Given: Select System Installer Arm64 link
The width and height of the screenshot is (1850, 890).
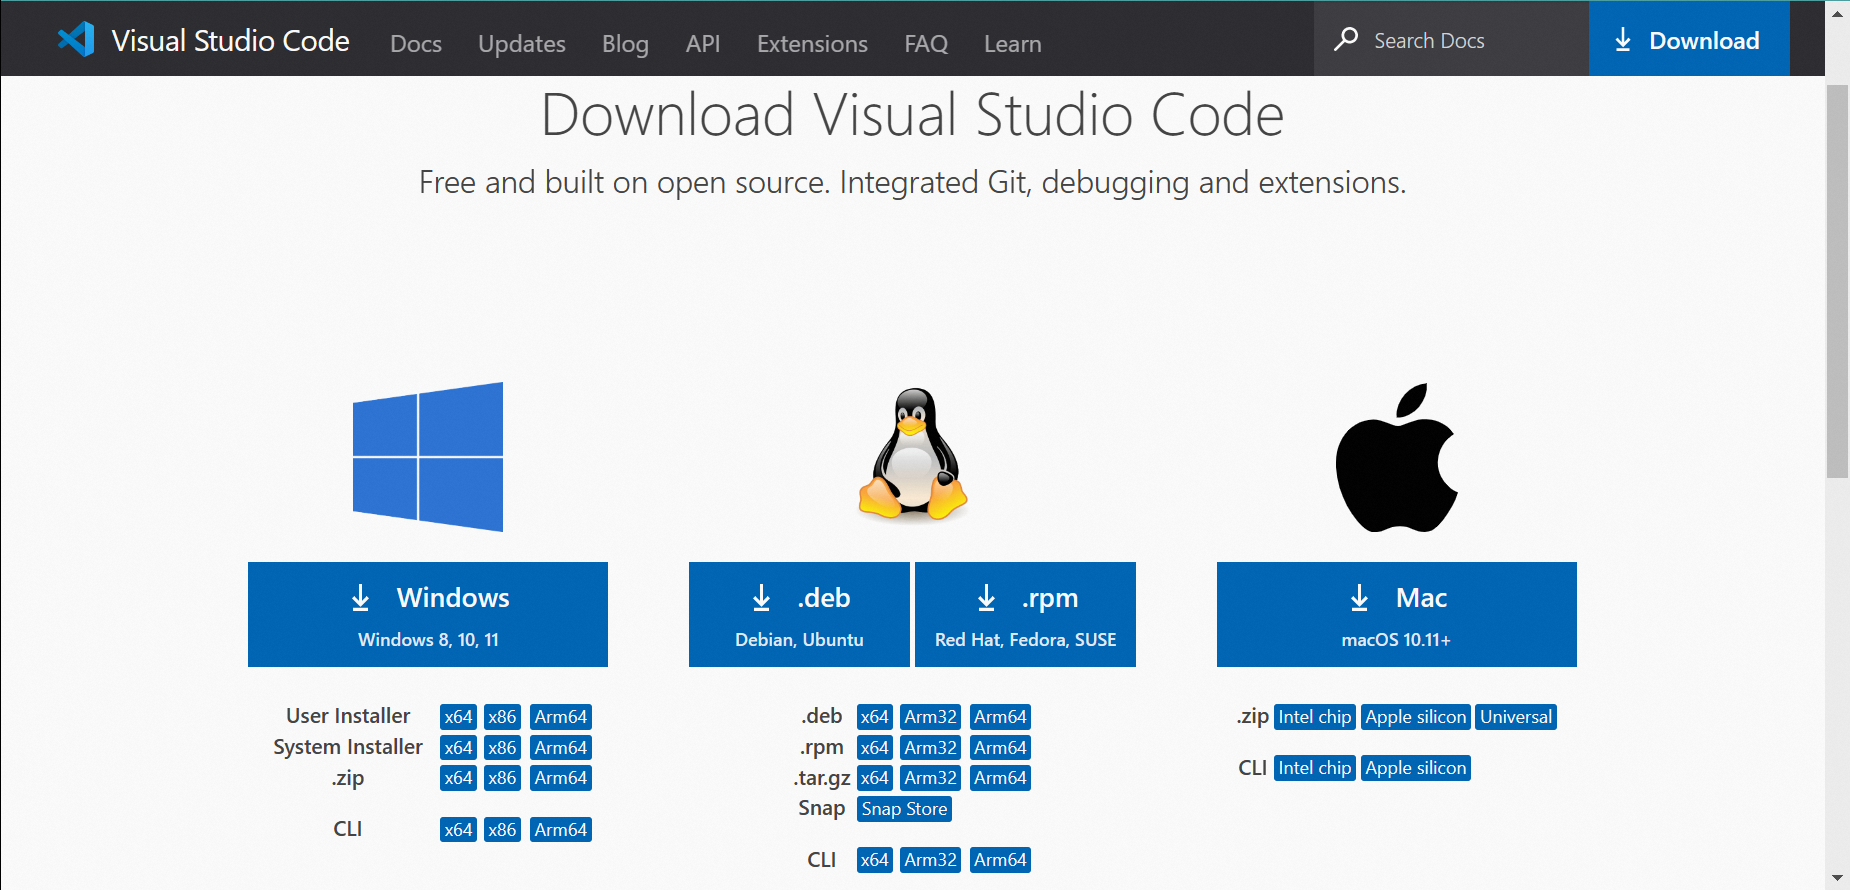Looking at the screenshot, I should coord(561,748).
